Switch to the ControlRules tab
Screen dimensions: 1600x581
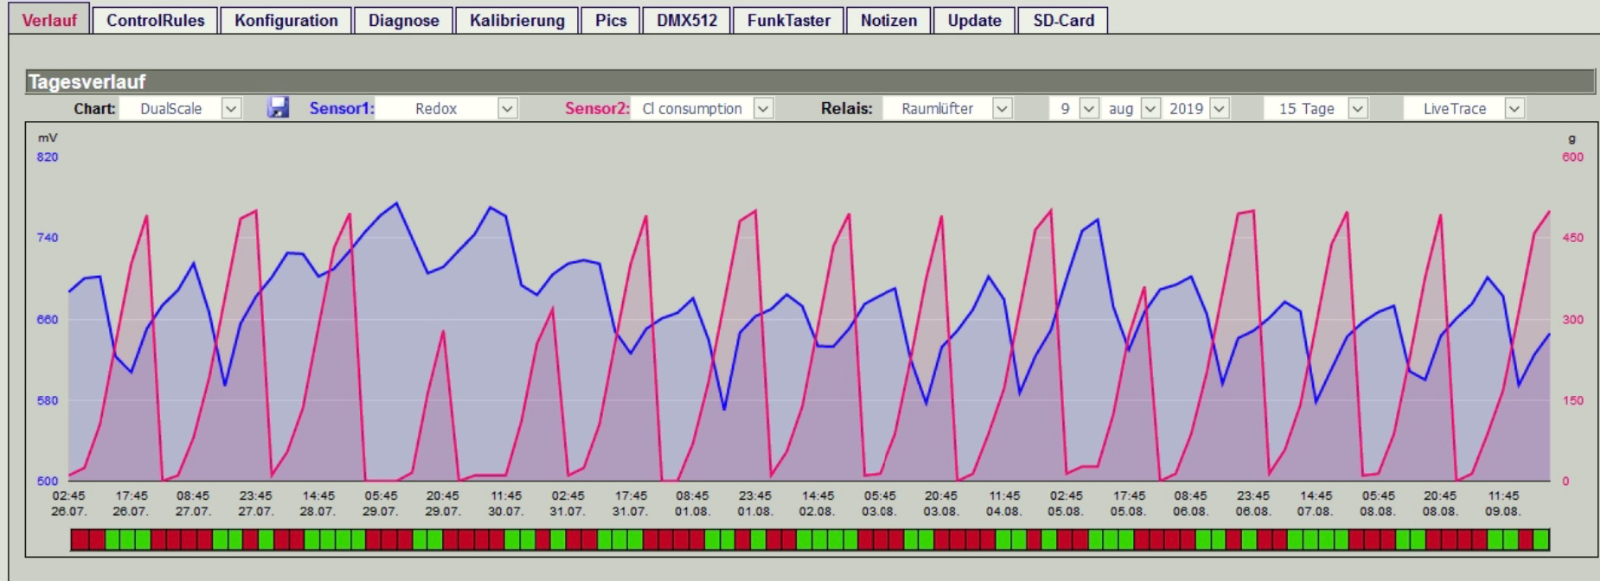pos(155,21)
